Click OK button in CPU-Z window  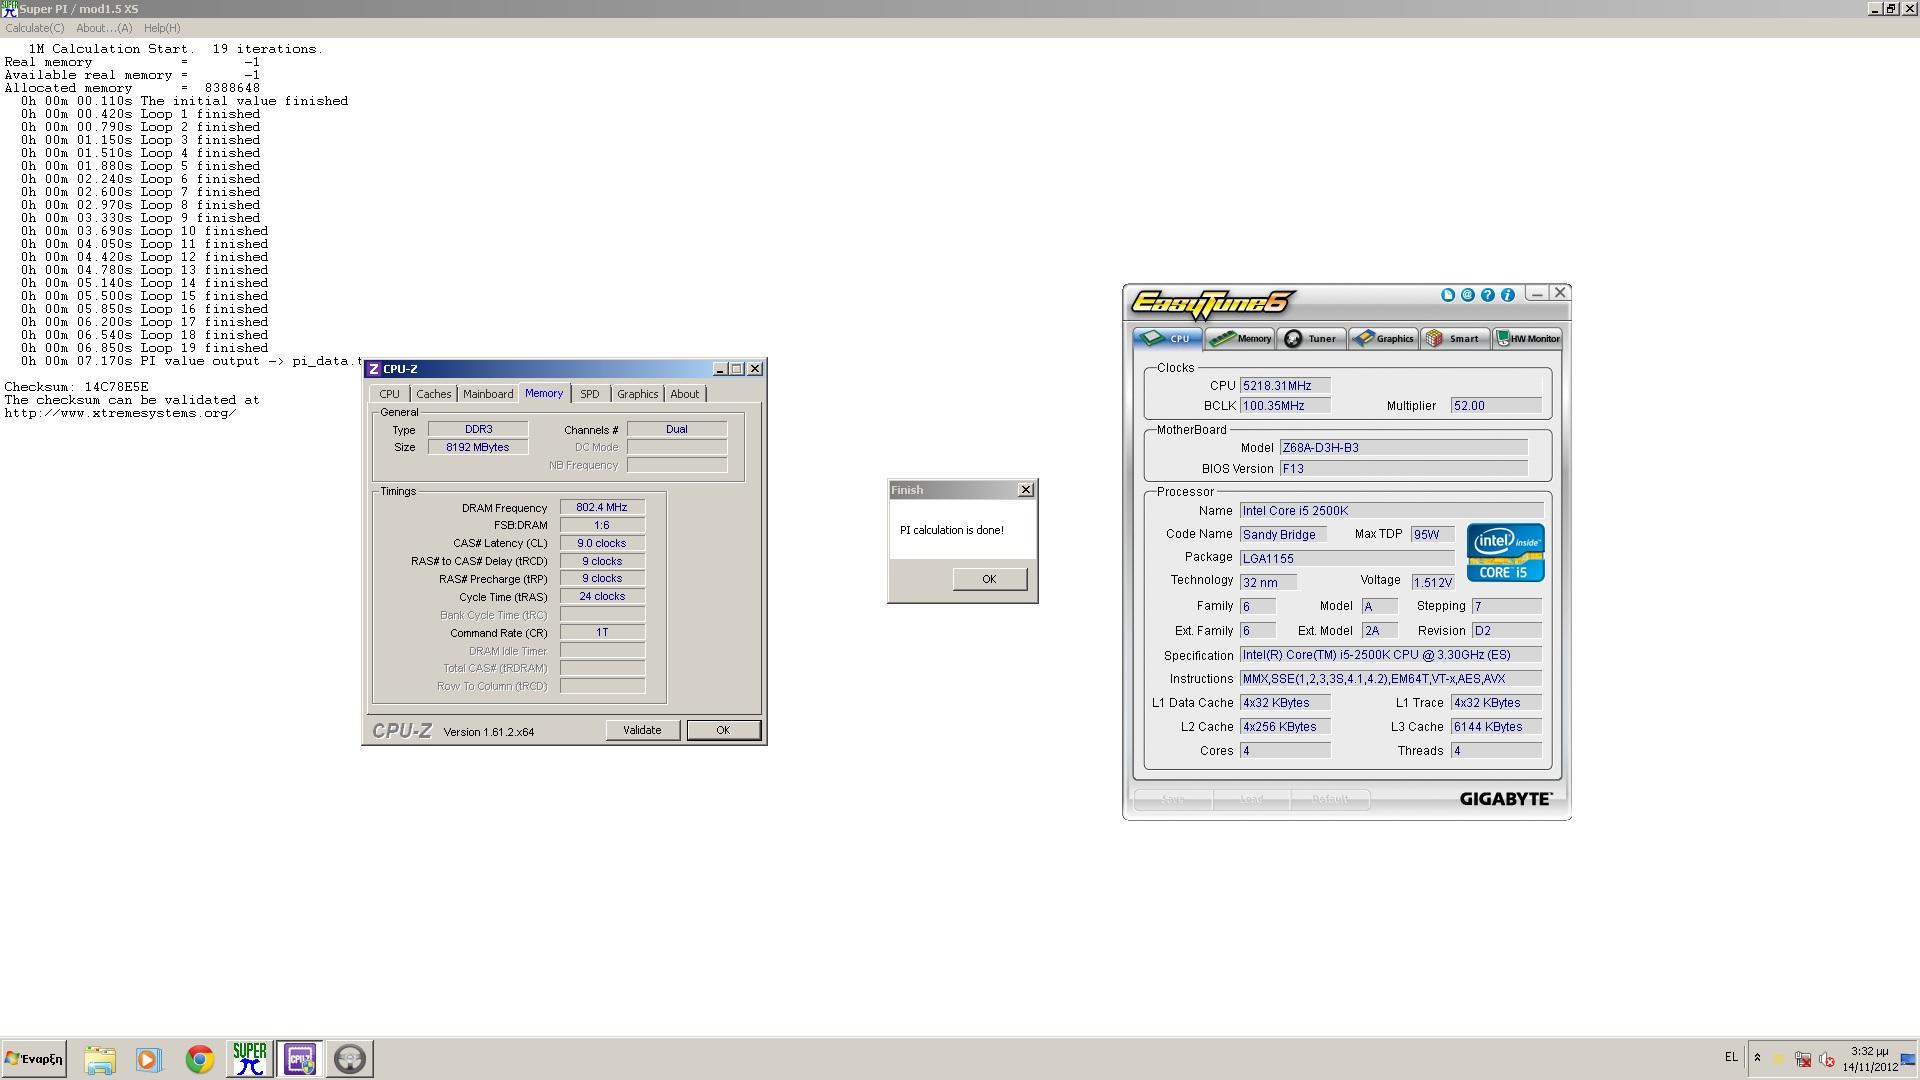pos(723,731)
